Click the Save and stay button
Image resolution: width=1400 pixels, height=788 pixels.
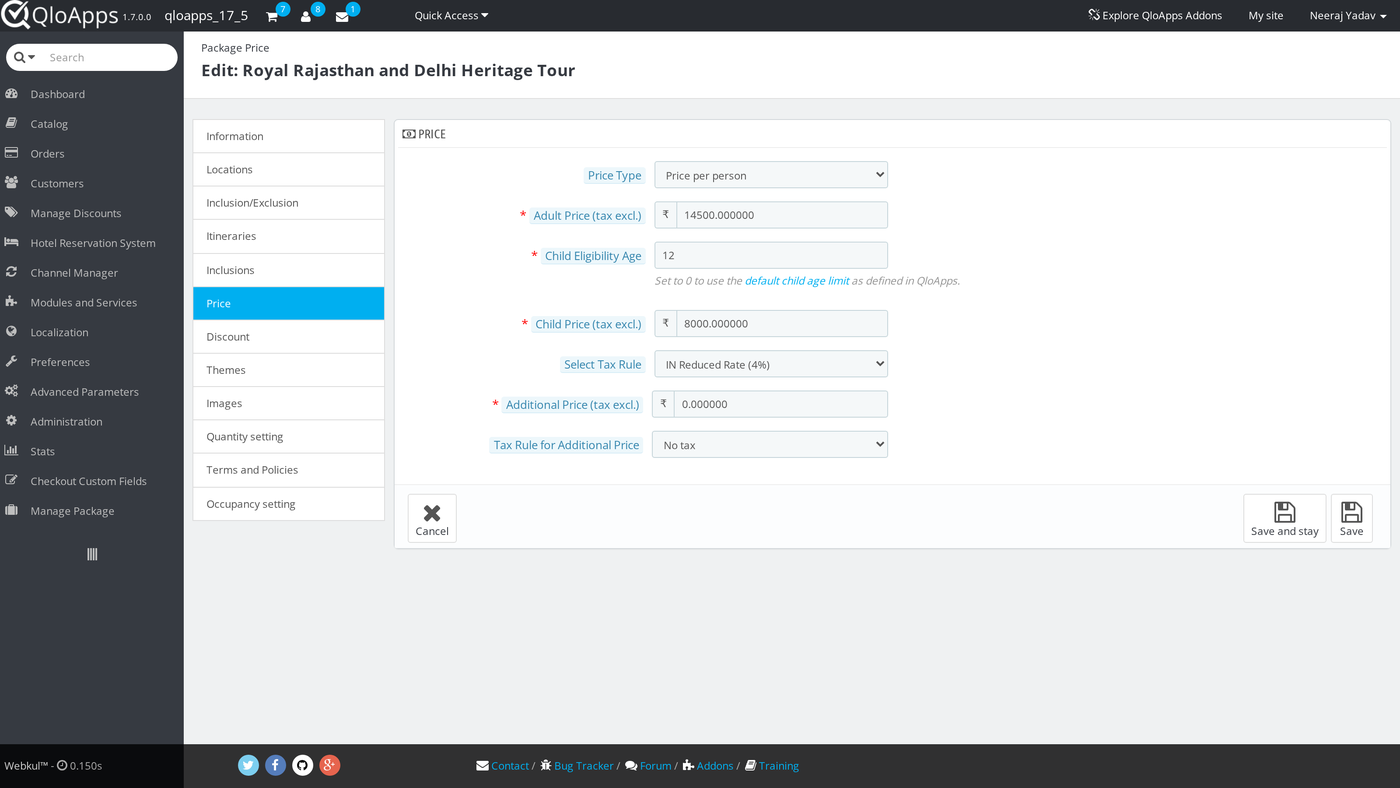click(x=1284, y=518)
